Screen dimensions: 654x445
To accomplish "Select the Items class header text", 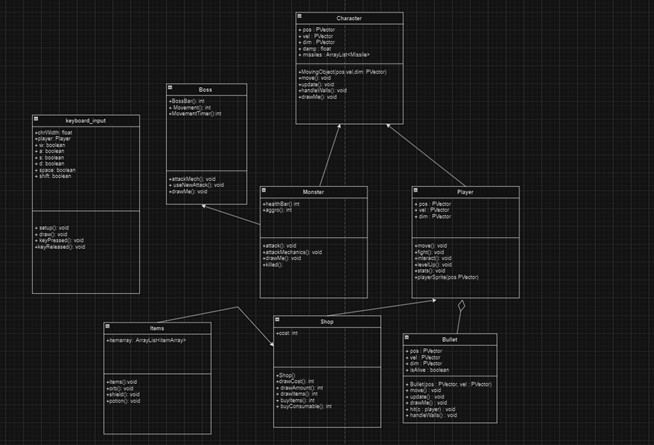I will click(157, 328).
